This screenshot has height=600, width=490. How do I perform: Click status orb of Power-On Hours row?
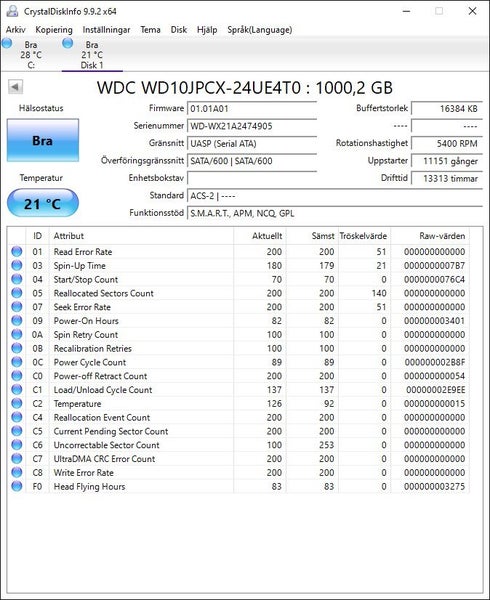click(x=17, y=320)
